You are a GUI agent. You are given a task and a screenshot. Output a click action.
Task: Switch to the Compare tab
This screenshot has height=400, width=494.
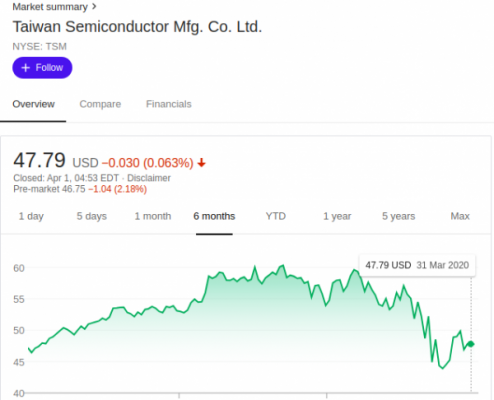point(100,104)
